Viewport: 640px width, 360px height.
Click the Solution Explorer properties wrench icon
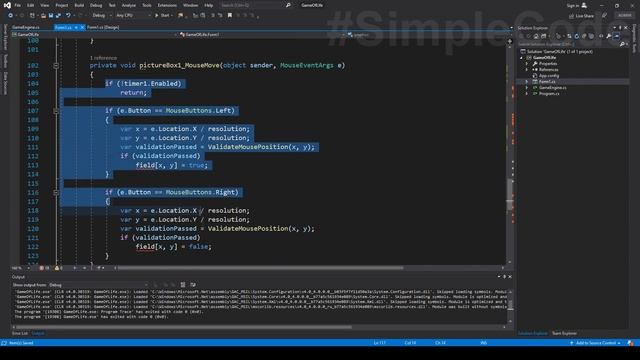[x=609, y=36]
